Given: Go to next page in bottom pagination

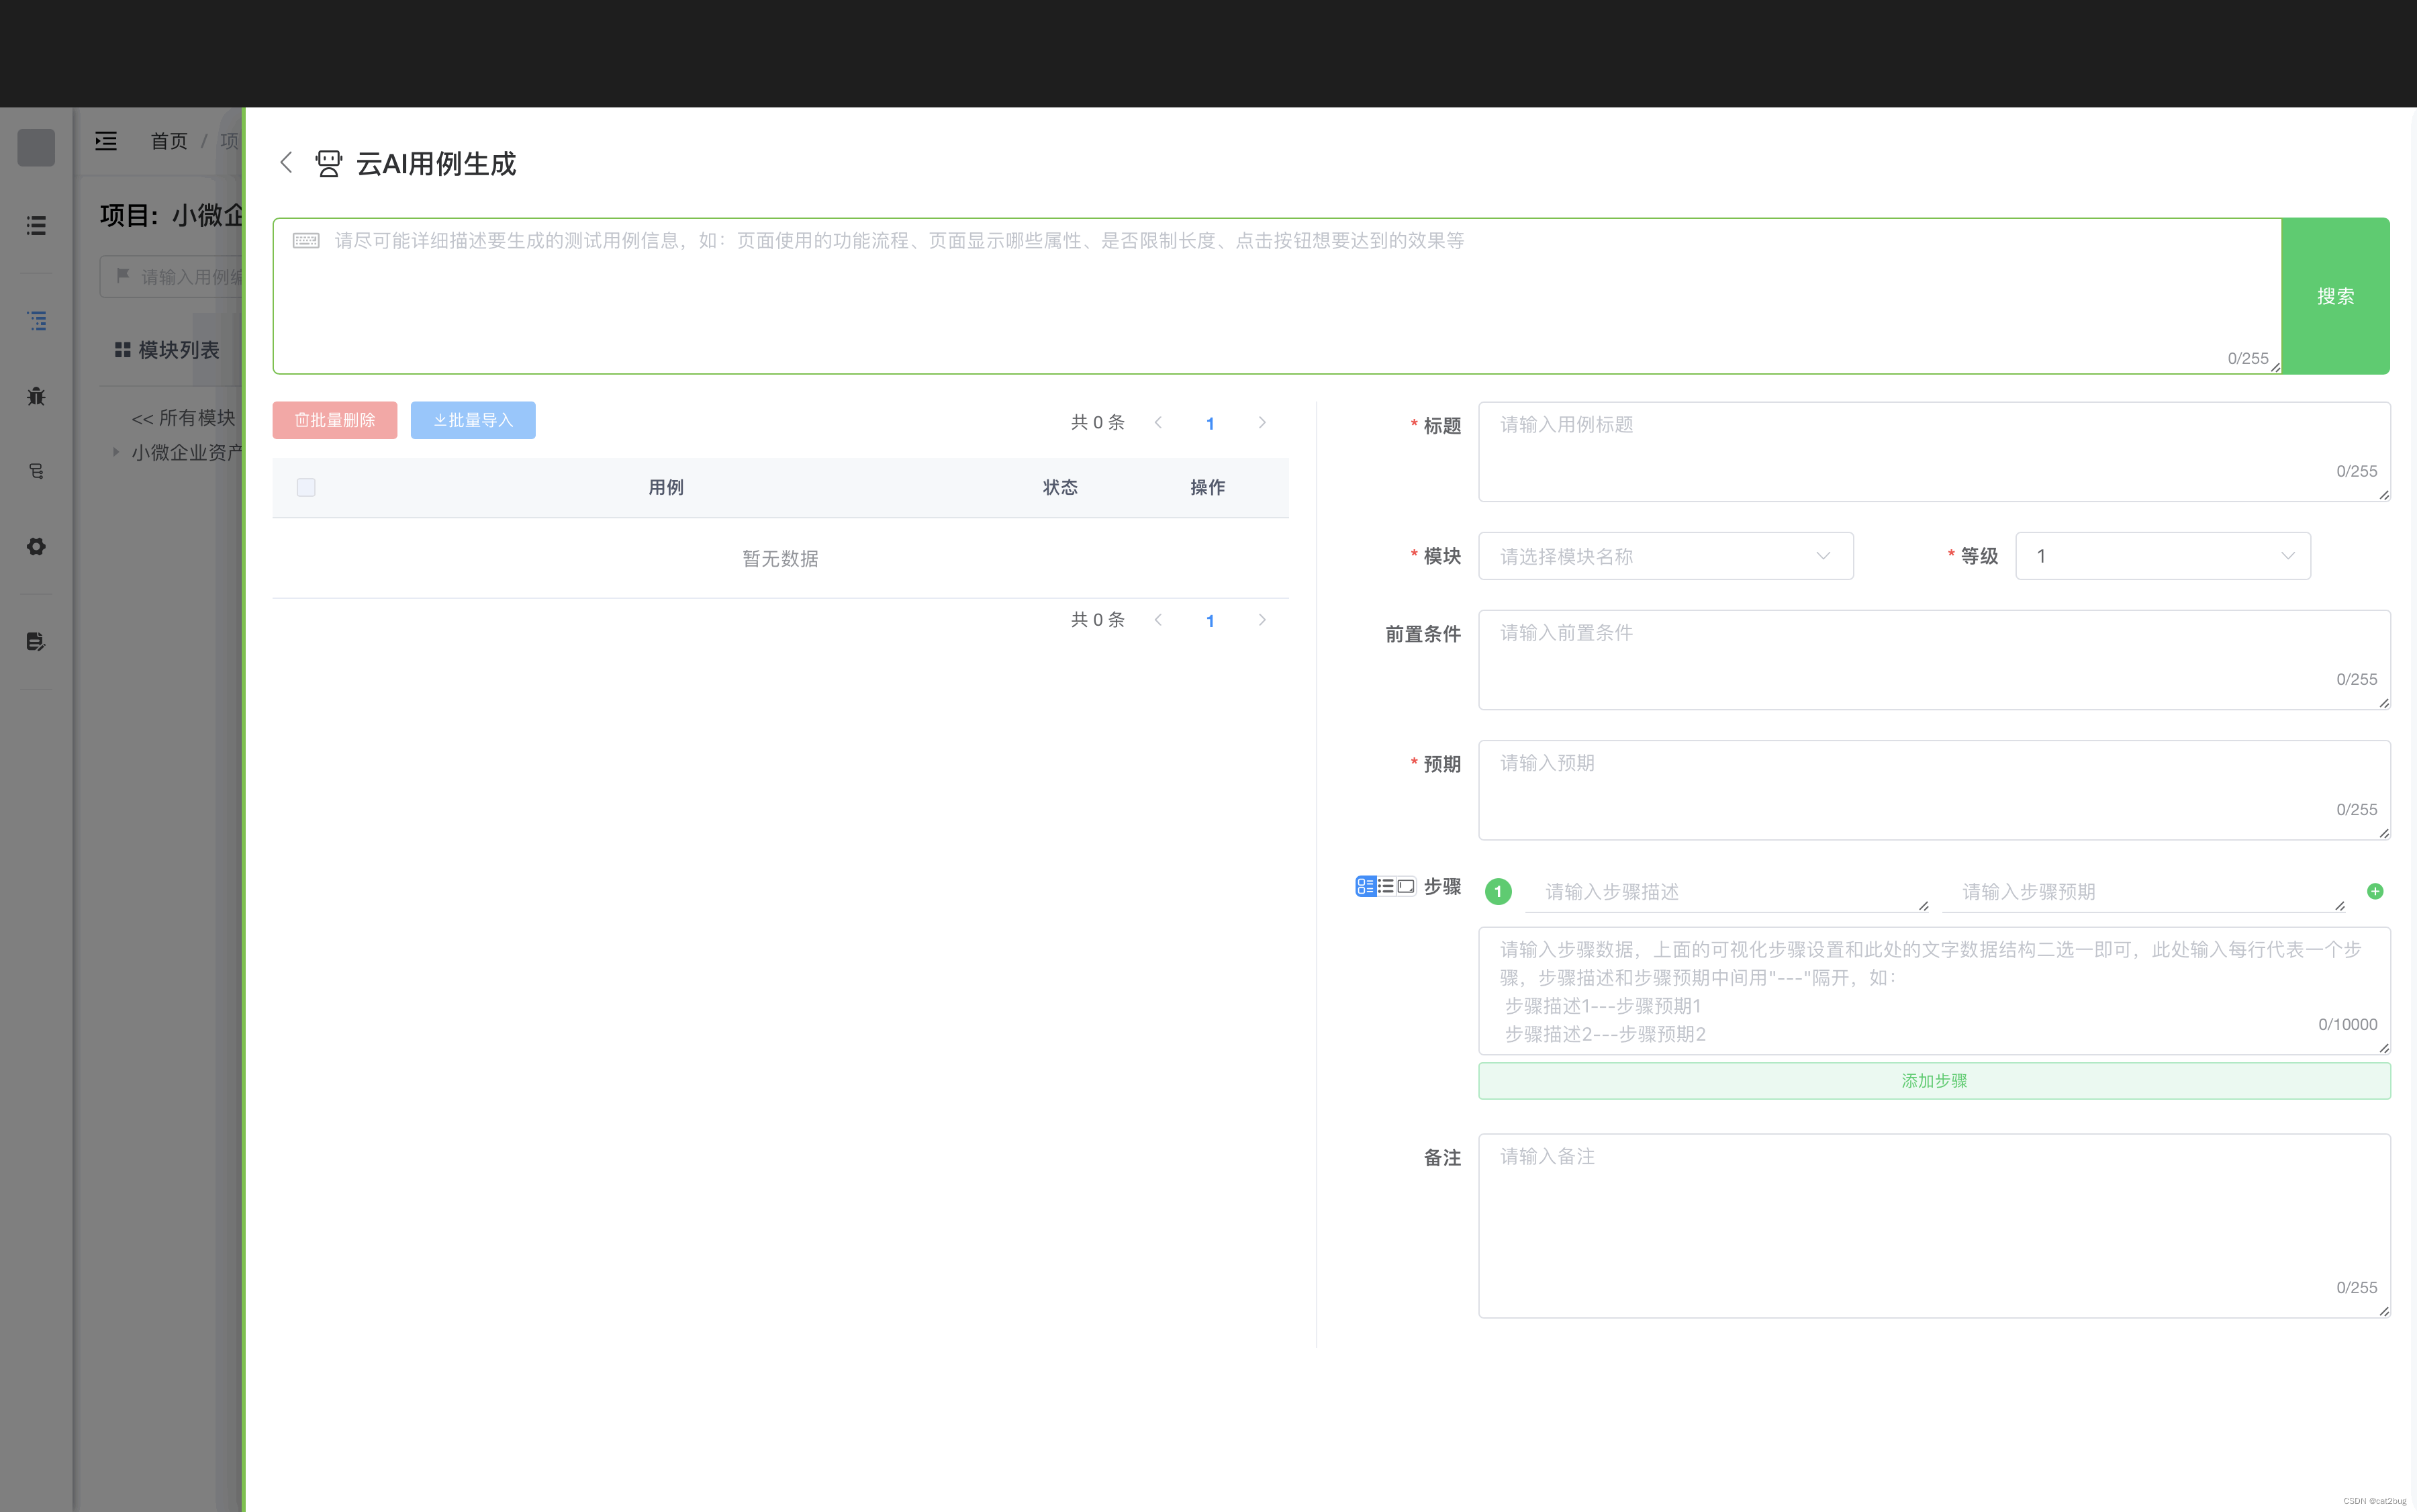Looking at the screenshot, I should 1262,620.
